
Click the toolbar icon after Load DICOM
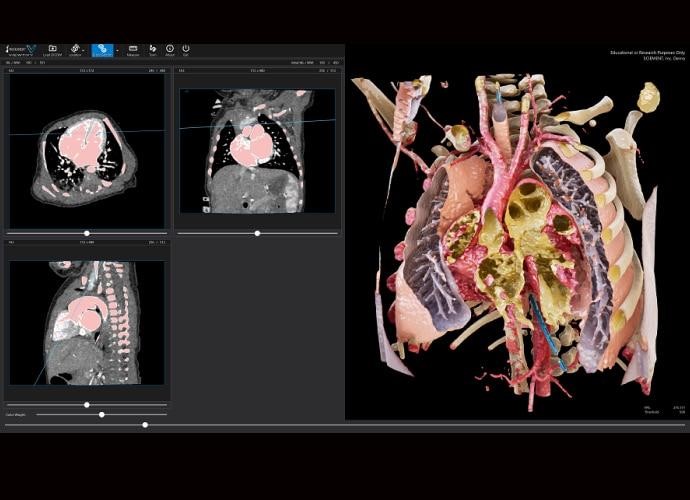tap(75, 50)
